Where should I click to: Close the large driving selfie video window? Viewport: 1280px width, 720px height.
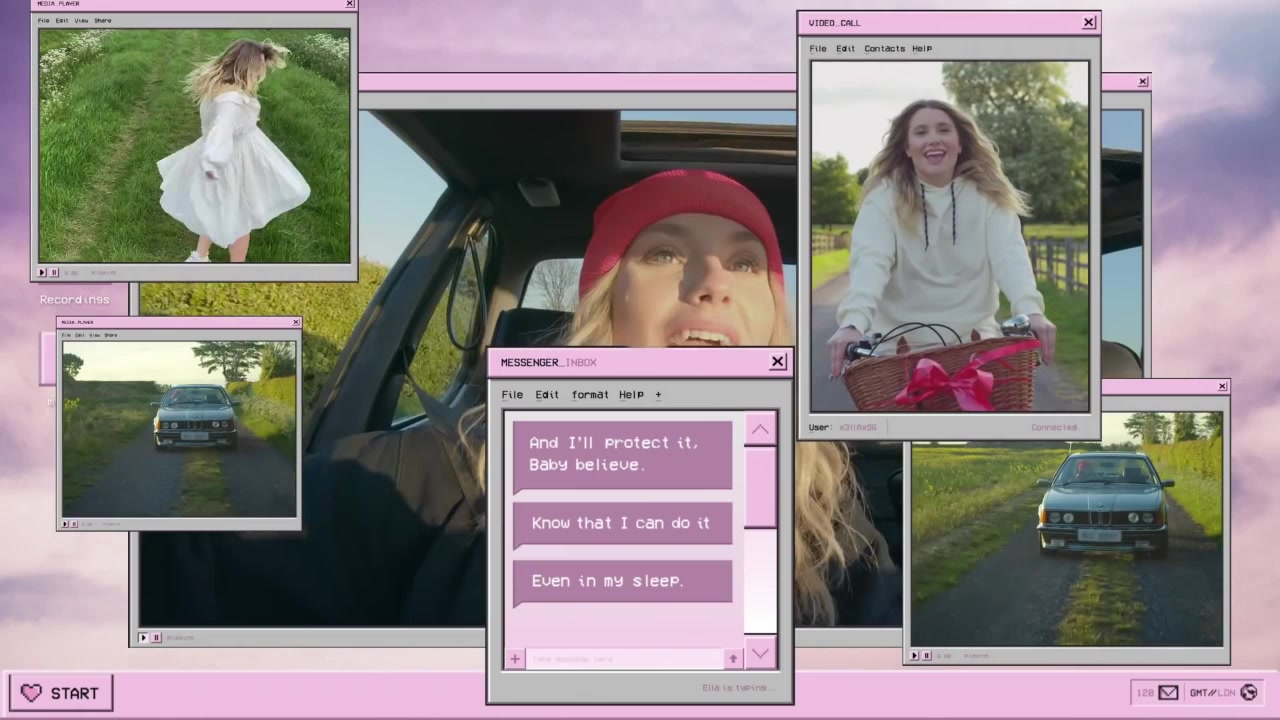coord(1143,82)
